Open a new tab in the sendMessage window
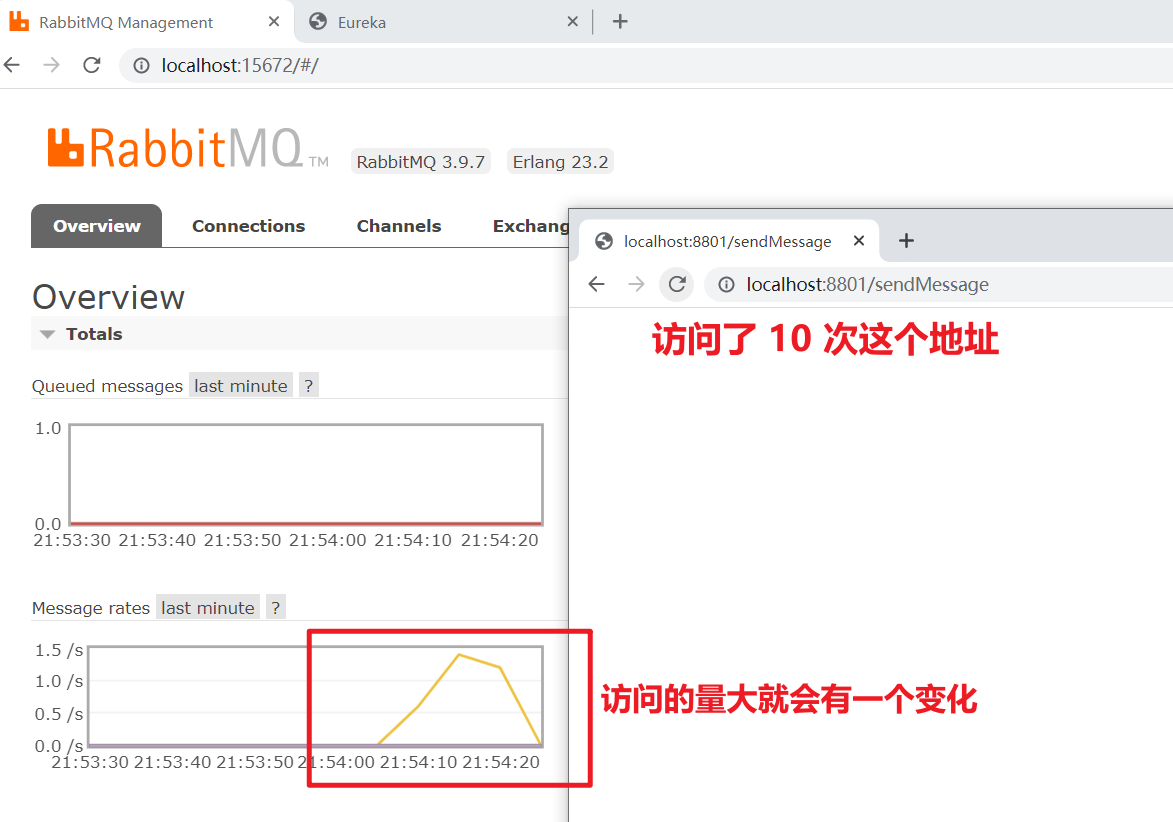This screenshot has height=822, width=1173. 906,241
